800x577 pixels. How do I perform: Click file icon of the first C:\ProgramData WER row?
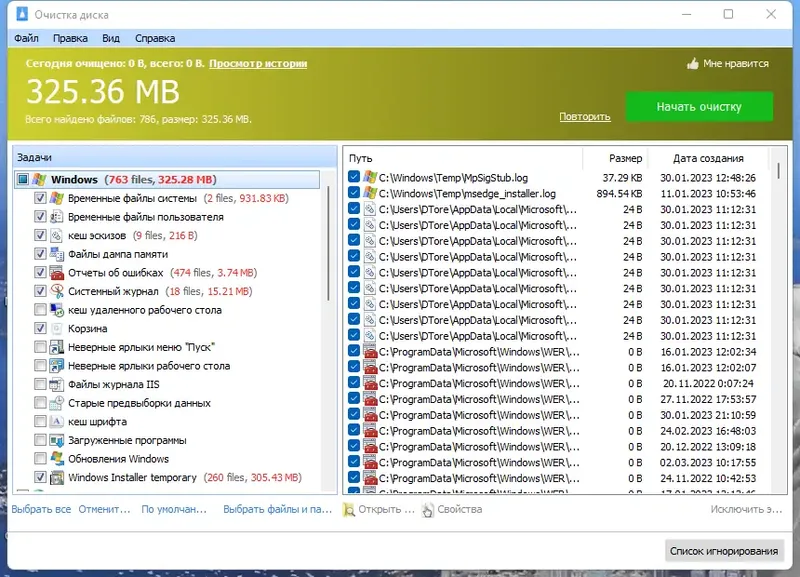[370, 352]
